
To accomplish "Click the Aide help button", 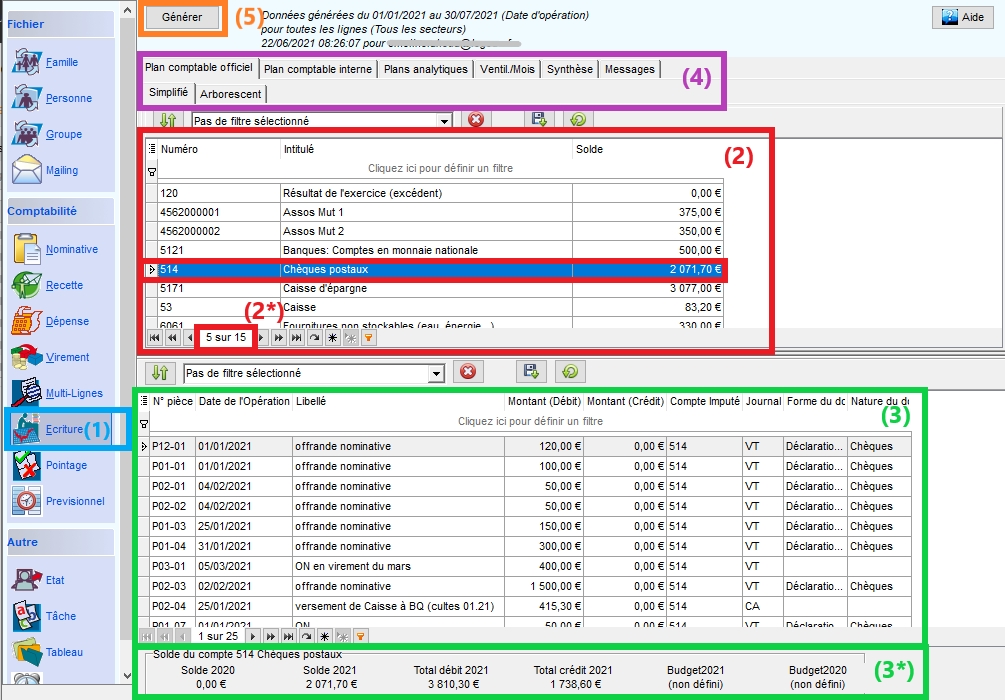I will coord(962,18).
